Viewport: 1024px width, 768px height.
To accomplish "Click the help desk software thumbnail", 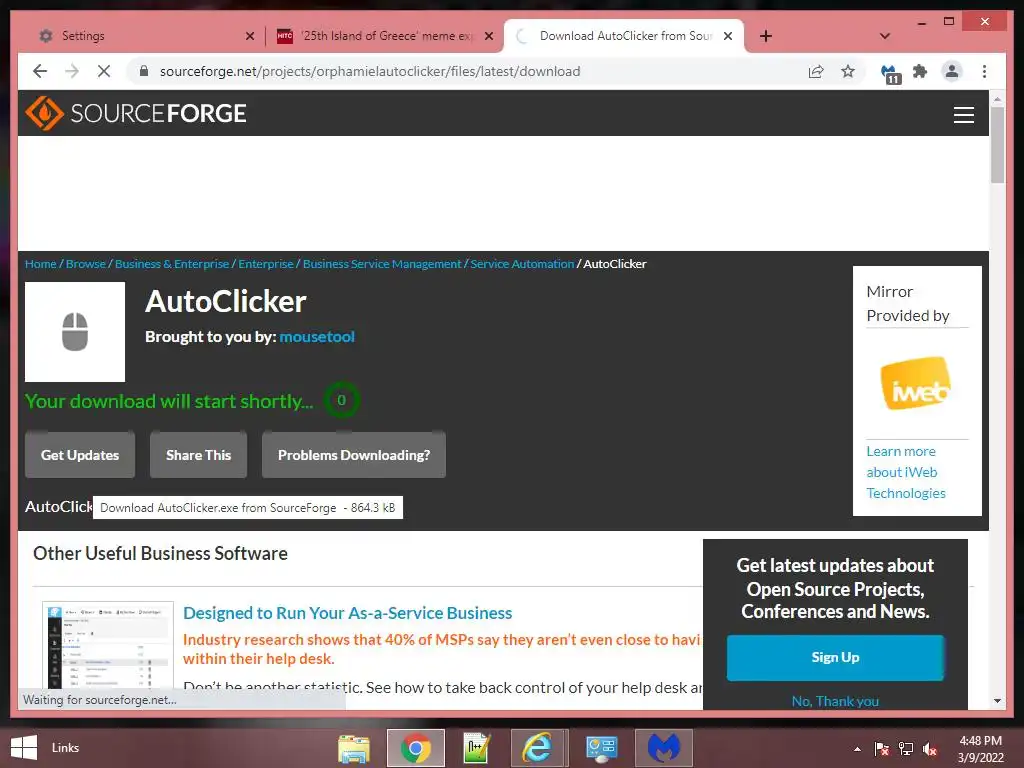I will [108, 645].
